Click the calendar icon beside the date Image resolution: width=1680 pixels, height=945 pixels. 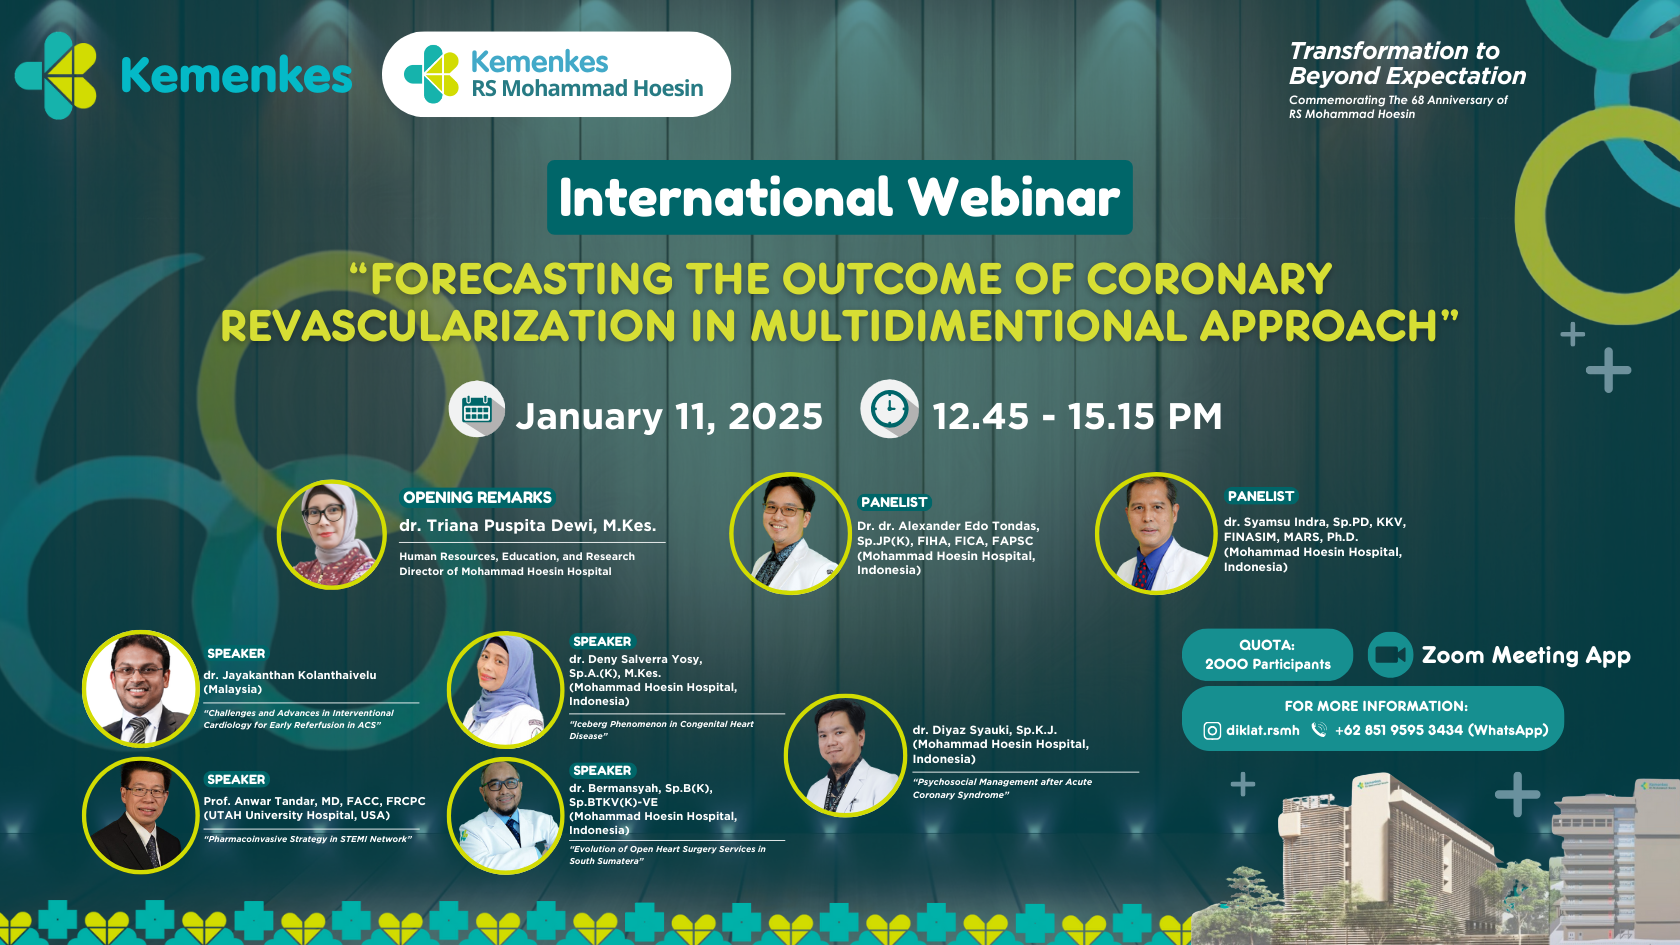coord(477,410)
